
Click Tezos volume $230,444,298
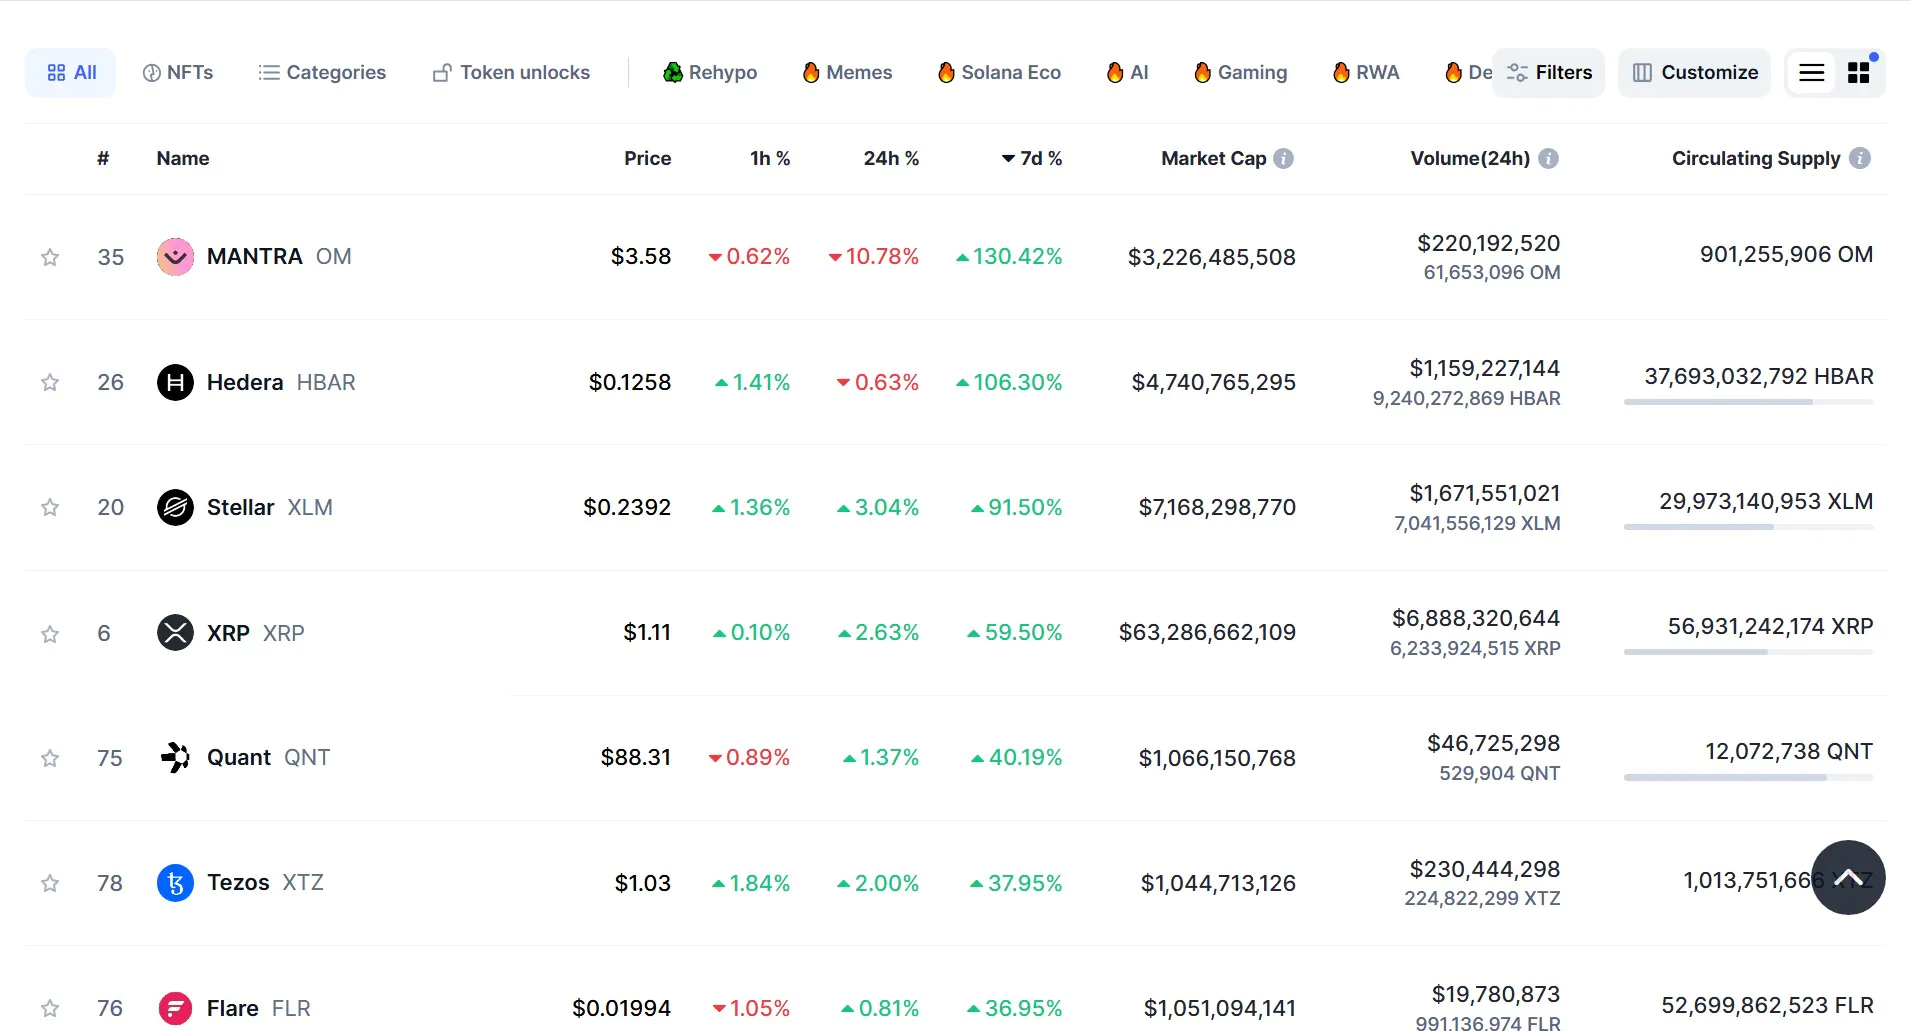(1485, 869)
